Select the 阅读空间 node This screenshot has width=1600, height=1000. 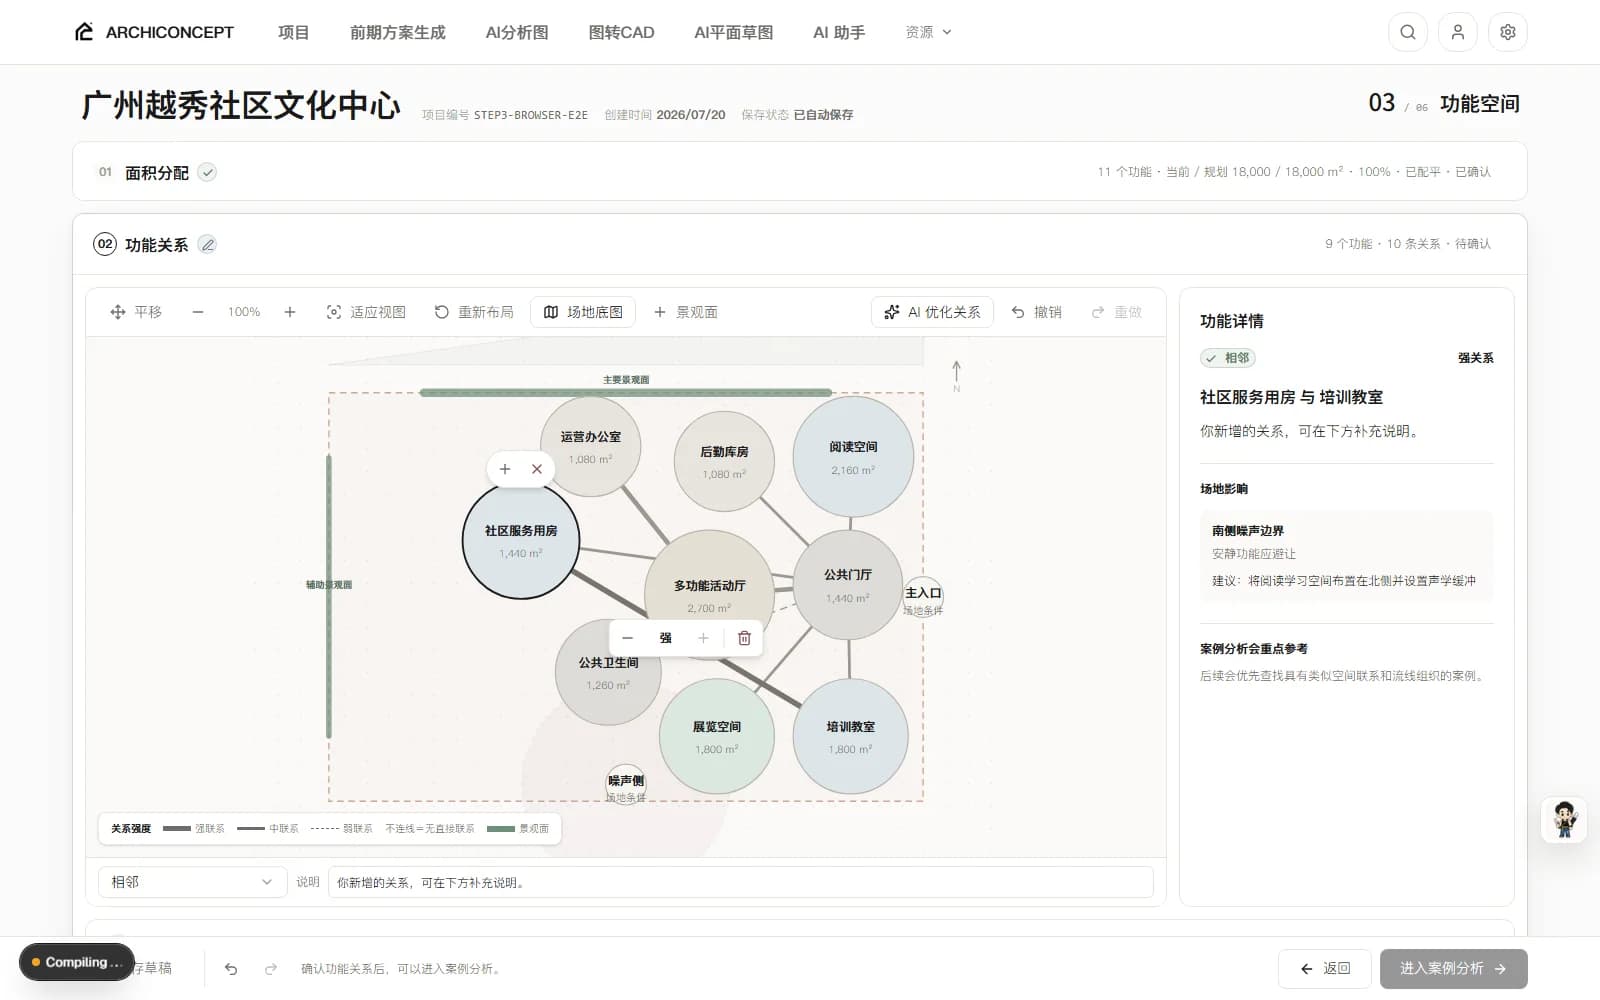point(853,457)
